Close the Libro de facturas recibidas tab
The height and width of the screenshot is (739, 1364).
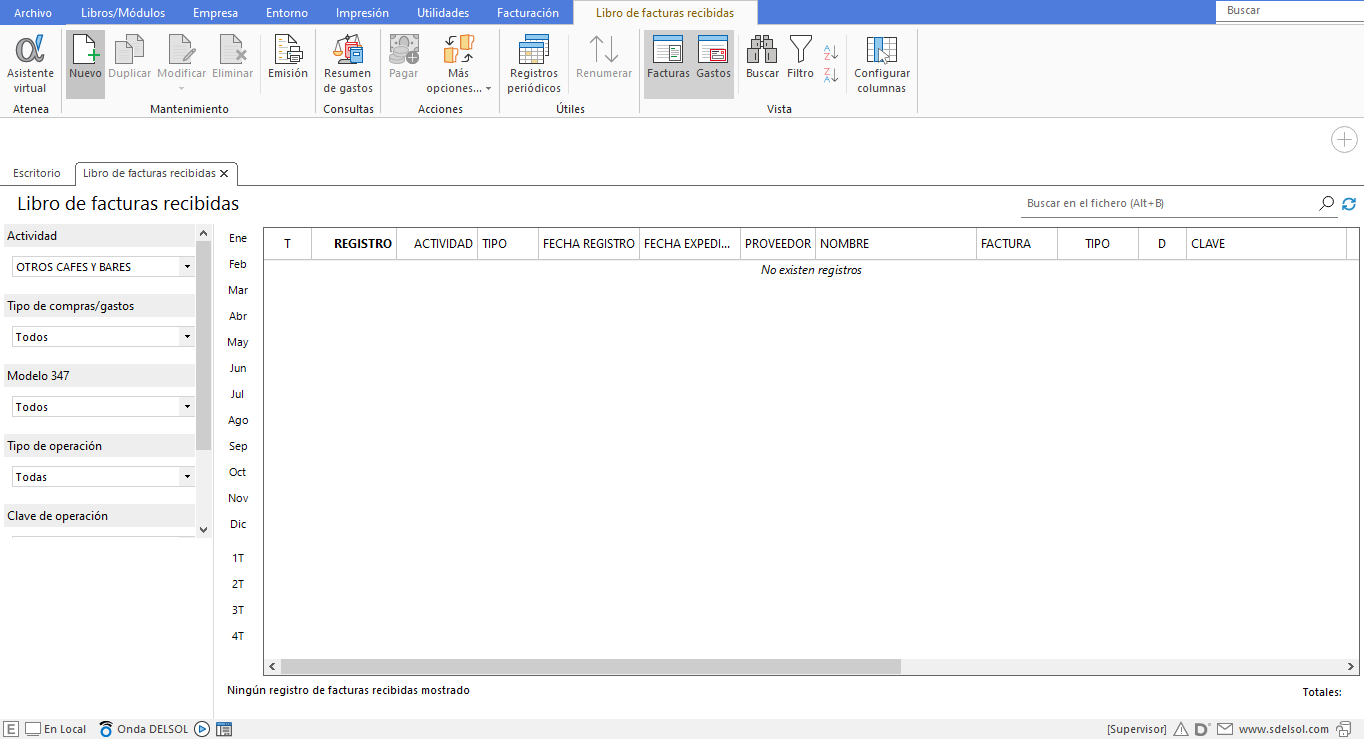[224, 173]
